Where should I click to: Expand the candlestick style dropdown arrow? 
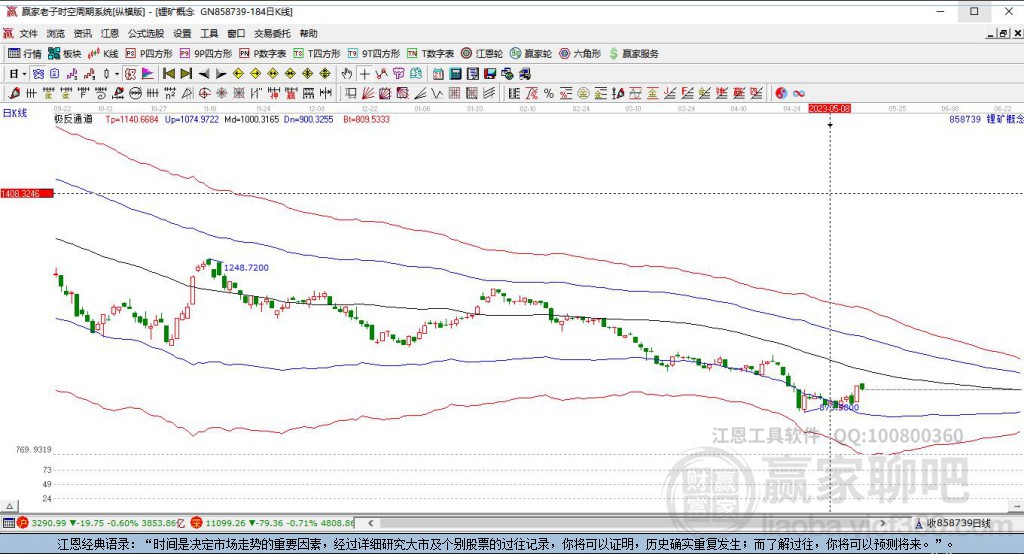pos(117,74)
